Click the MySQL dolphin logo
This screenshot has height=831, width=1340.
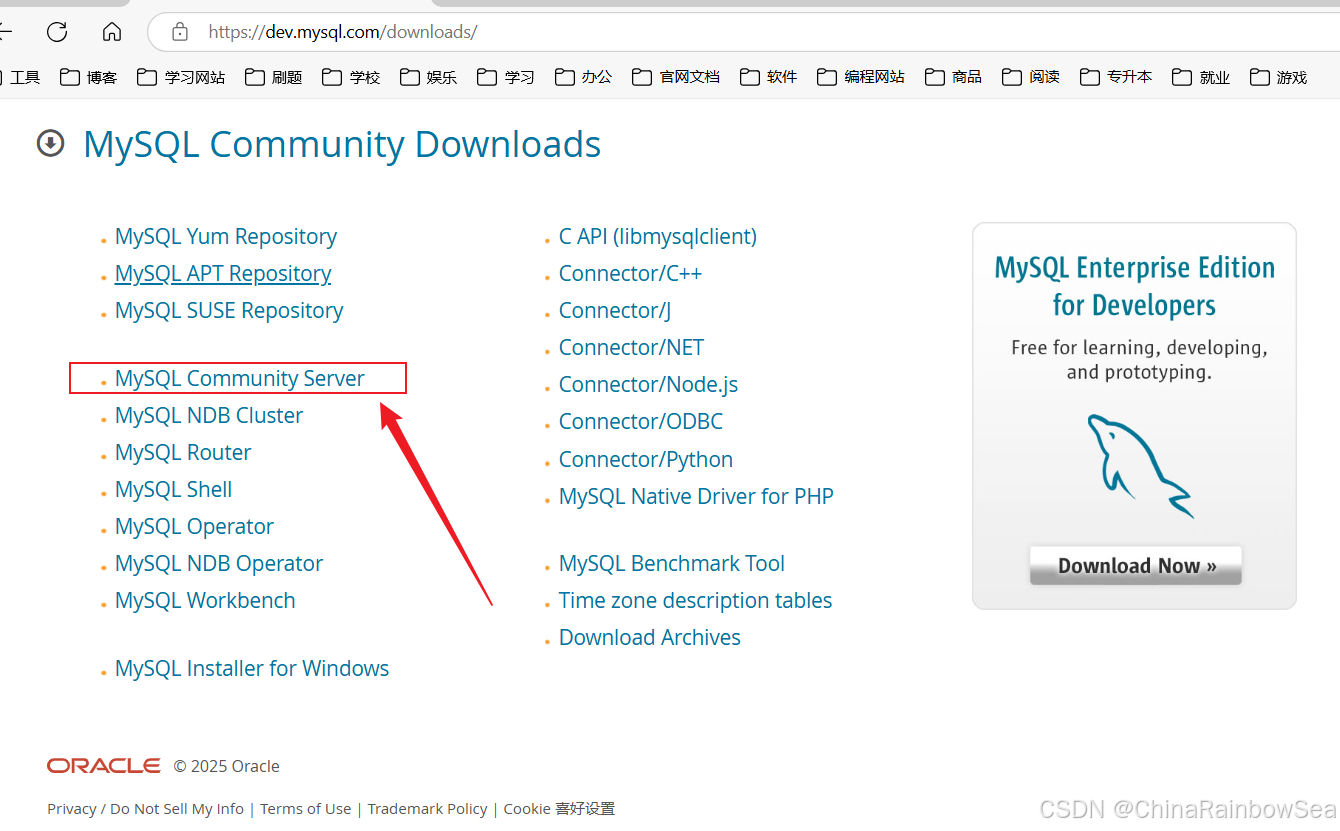click(1139, 465)
